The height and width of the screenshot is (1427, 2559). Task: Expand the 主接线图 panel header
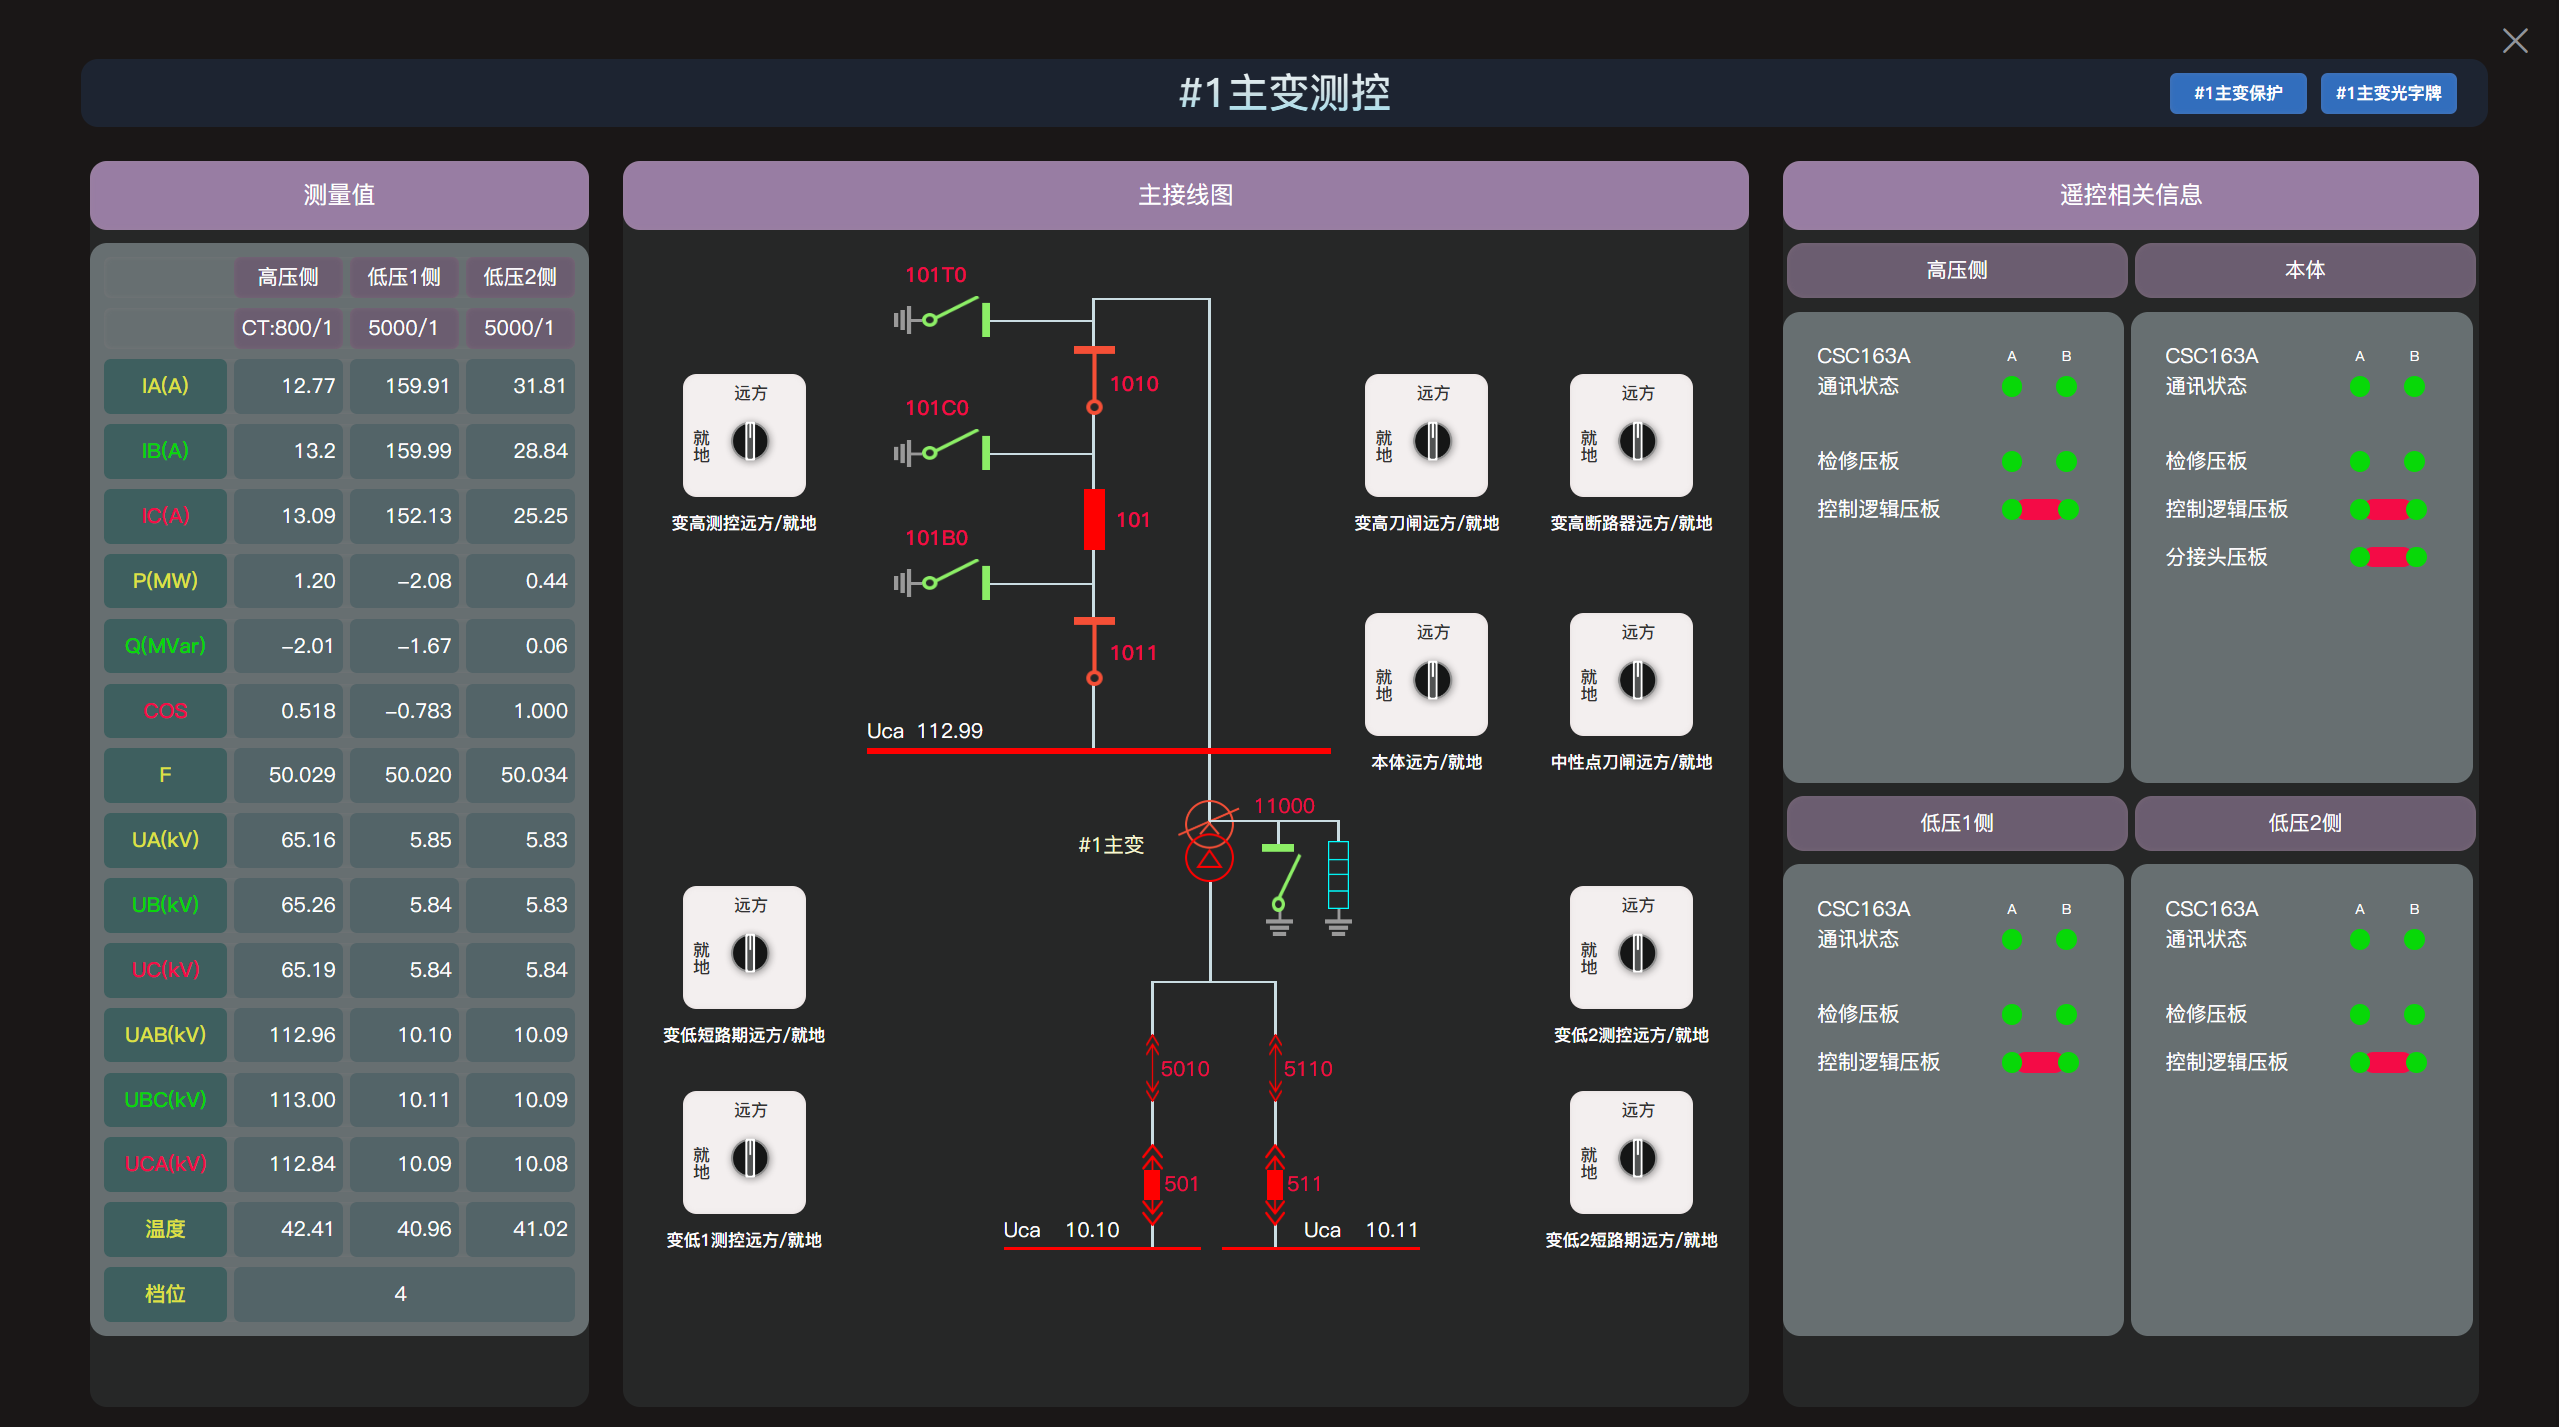[x=1185, y=195]
